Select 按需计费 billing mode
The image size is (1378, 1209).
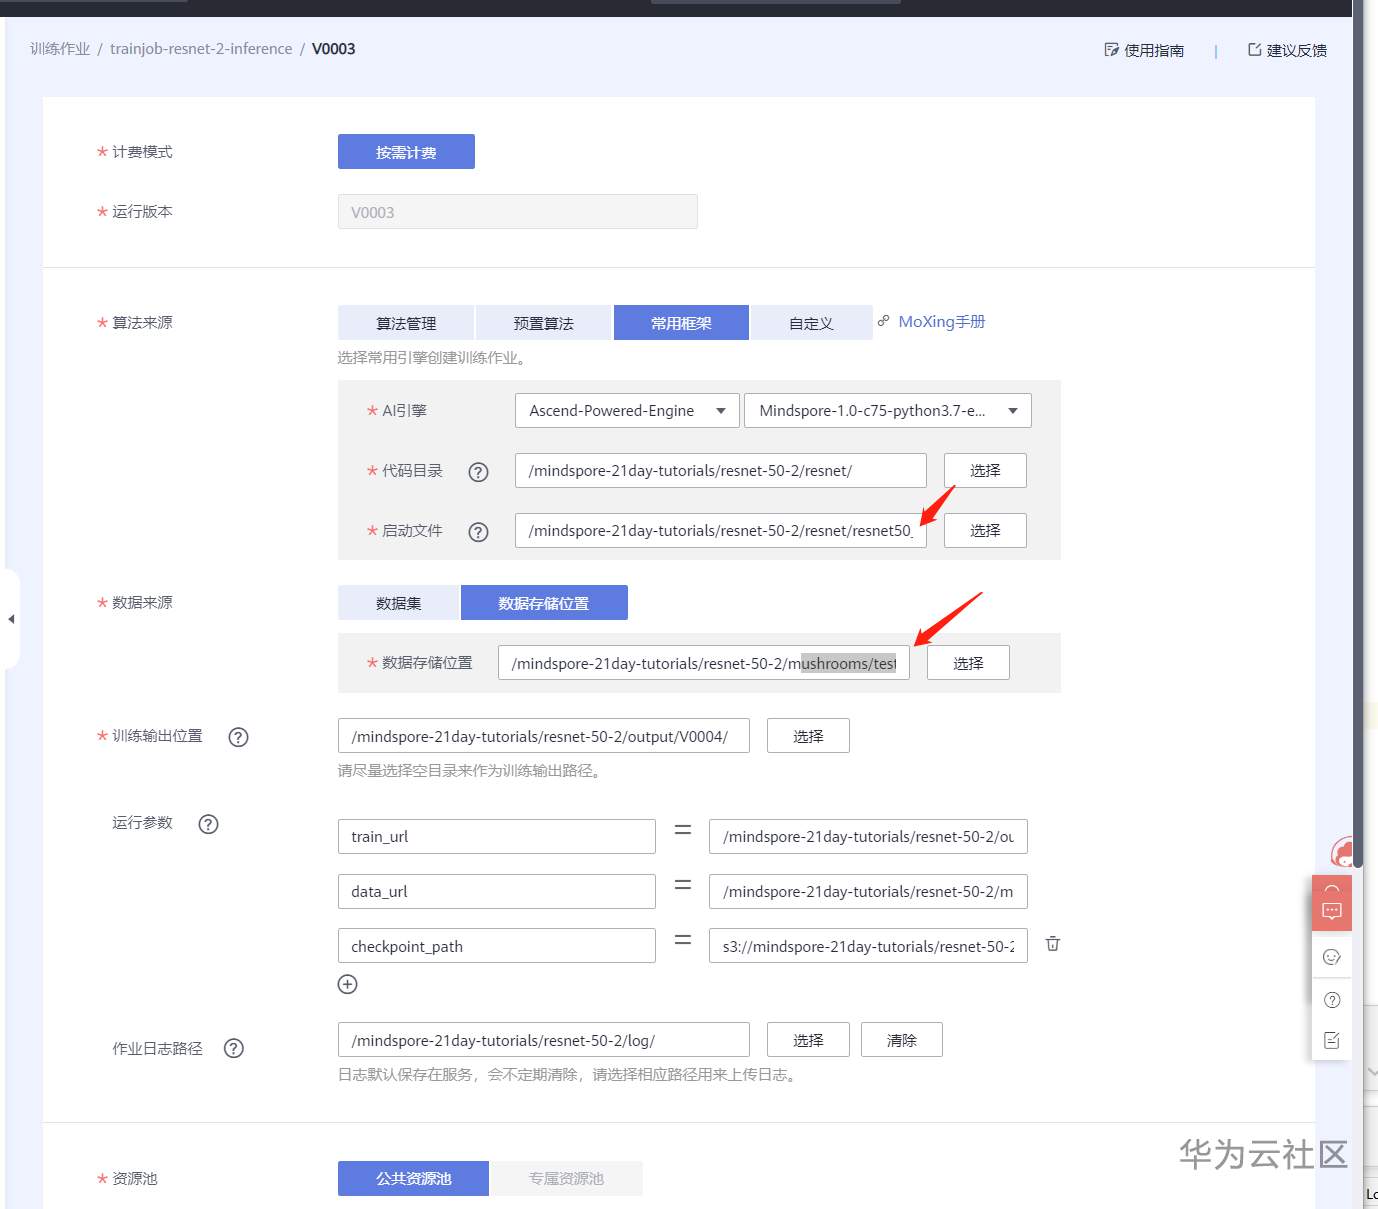pos(406,152)
